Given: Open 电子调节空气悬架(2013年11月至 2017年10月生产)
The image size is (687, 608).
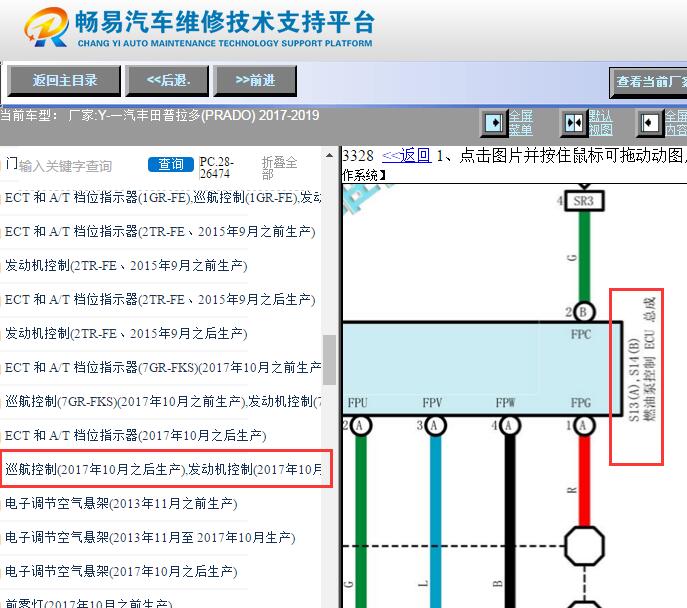Looking at the screenshot, I should point(150,537).
